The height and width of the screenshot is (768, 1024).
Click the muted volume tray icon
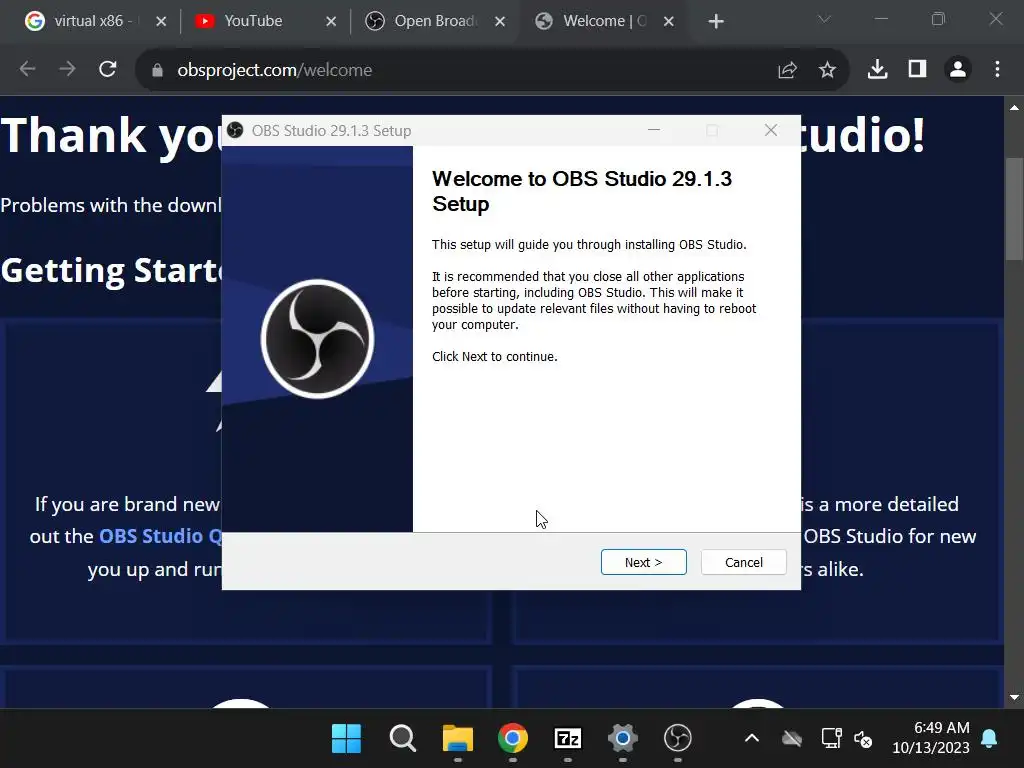pyautogui.click(x=863, y=739)
